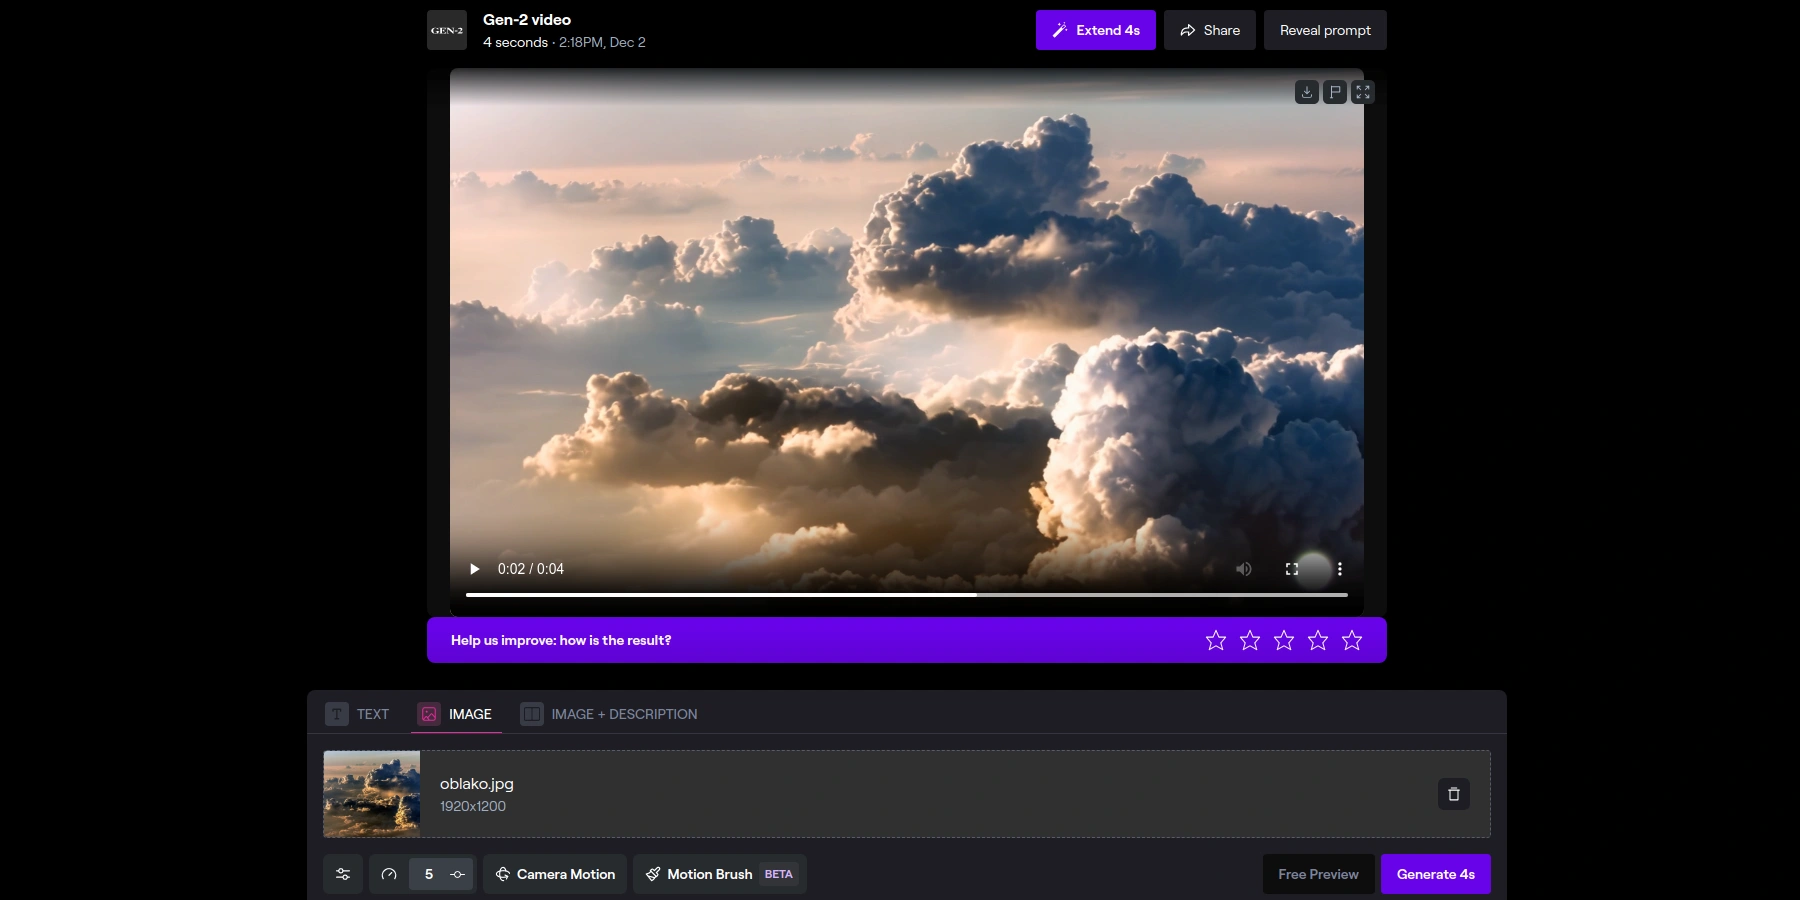This screenshot has height=900, width=1800.
Task: Mute the video with the speaker icon
Action: [1243, 569]
